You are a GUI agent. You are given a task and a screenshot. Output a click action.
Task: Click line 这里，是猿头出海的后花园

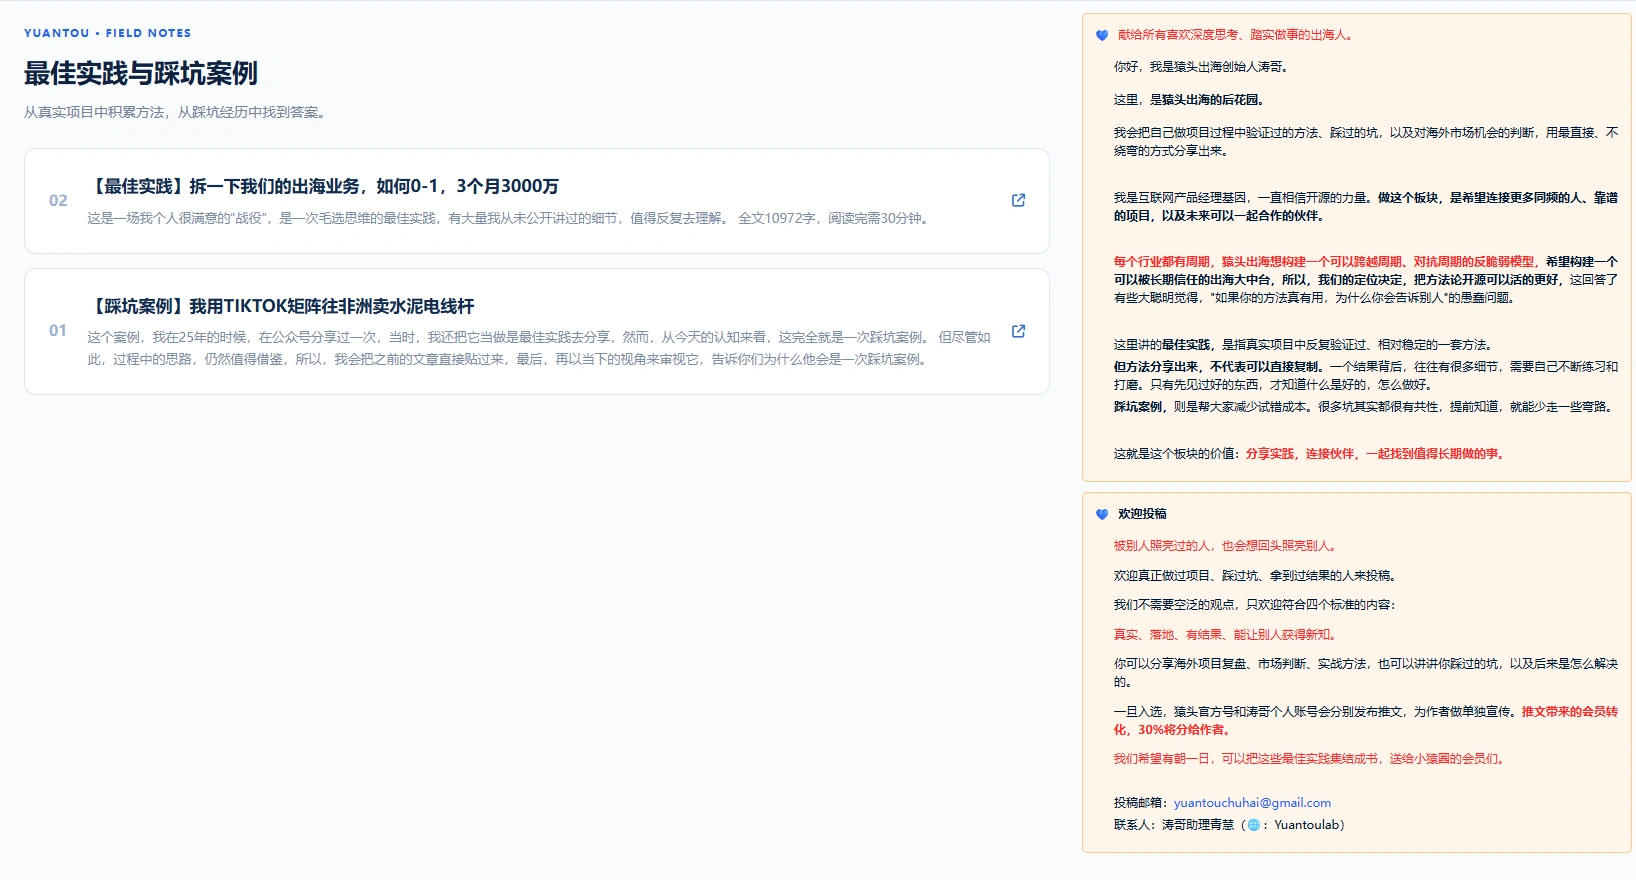coord(1191,100)
